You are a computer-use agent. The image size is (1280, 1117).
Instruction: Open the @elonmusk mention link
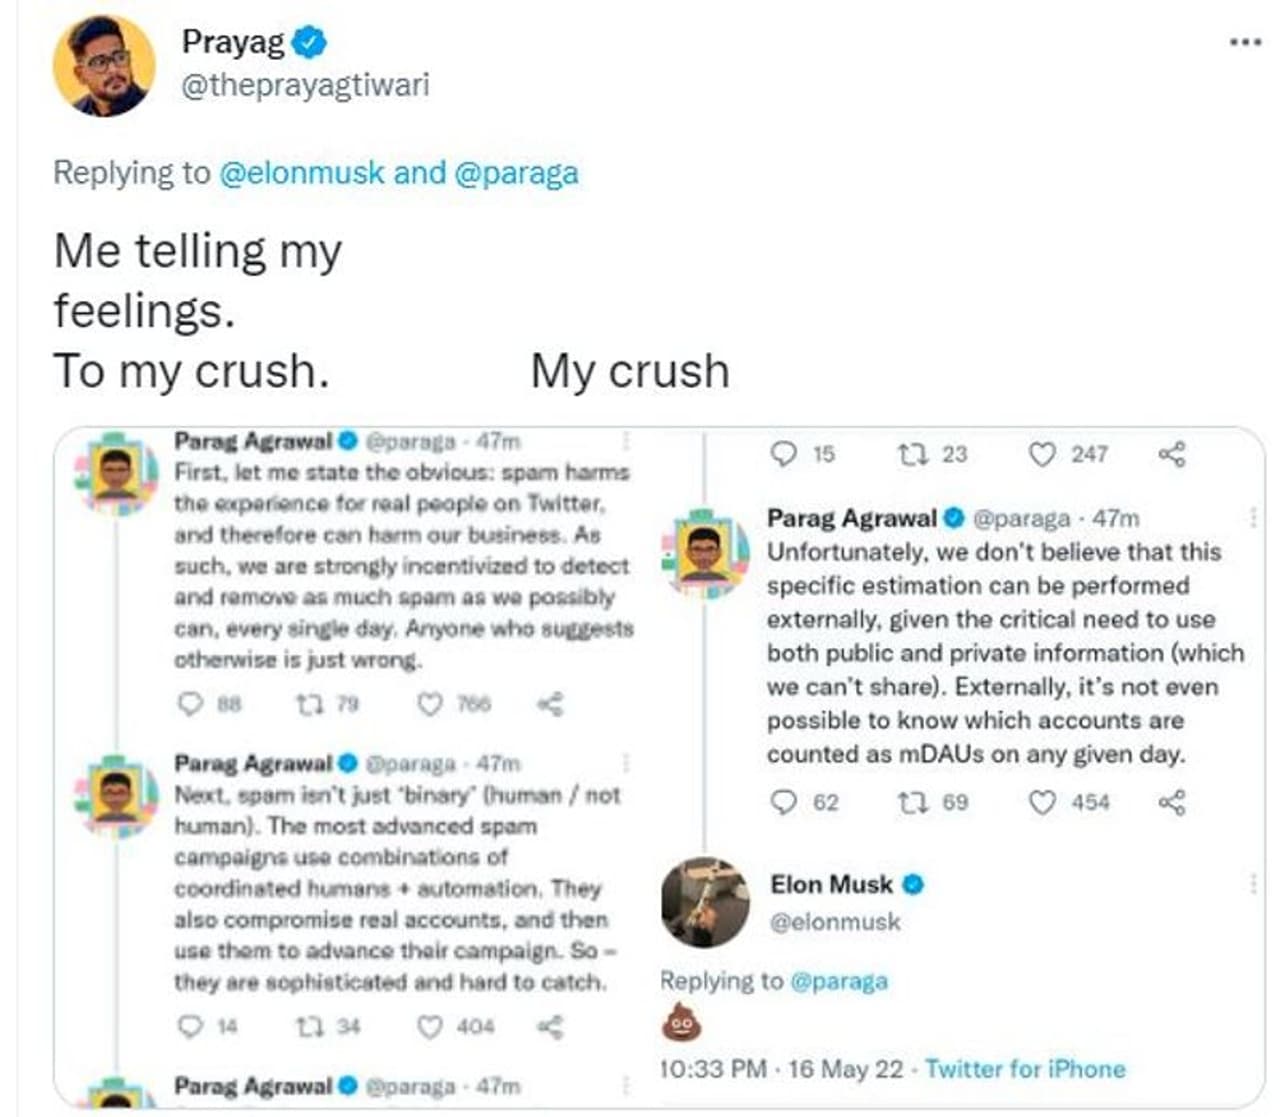pos(301,173)
